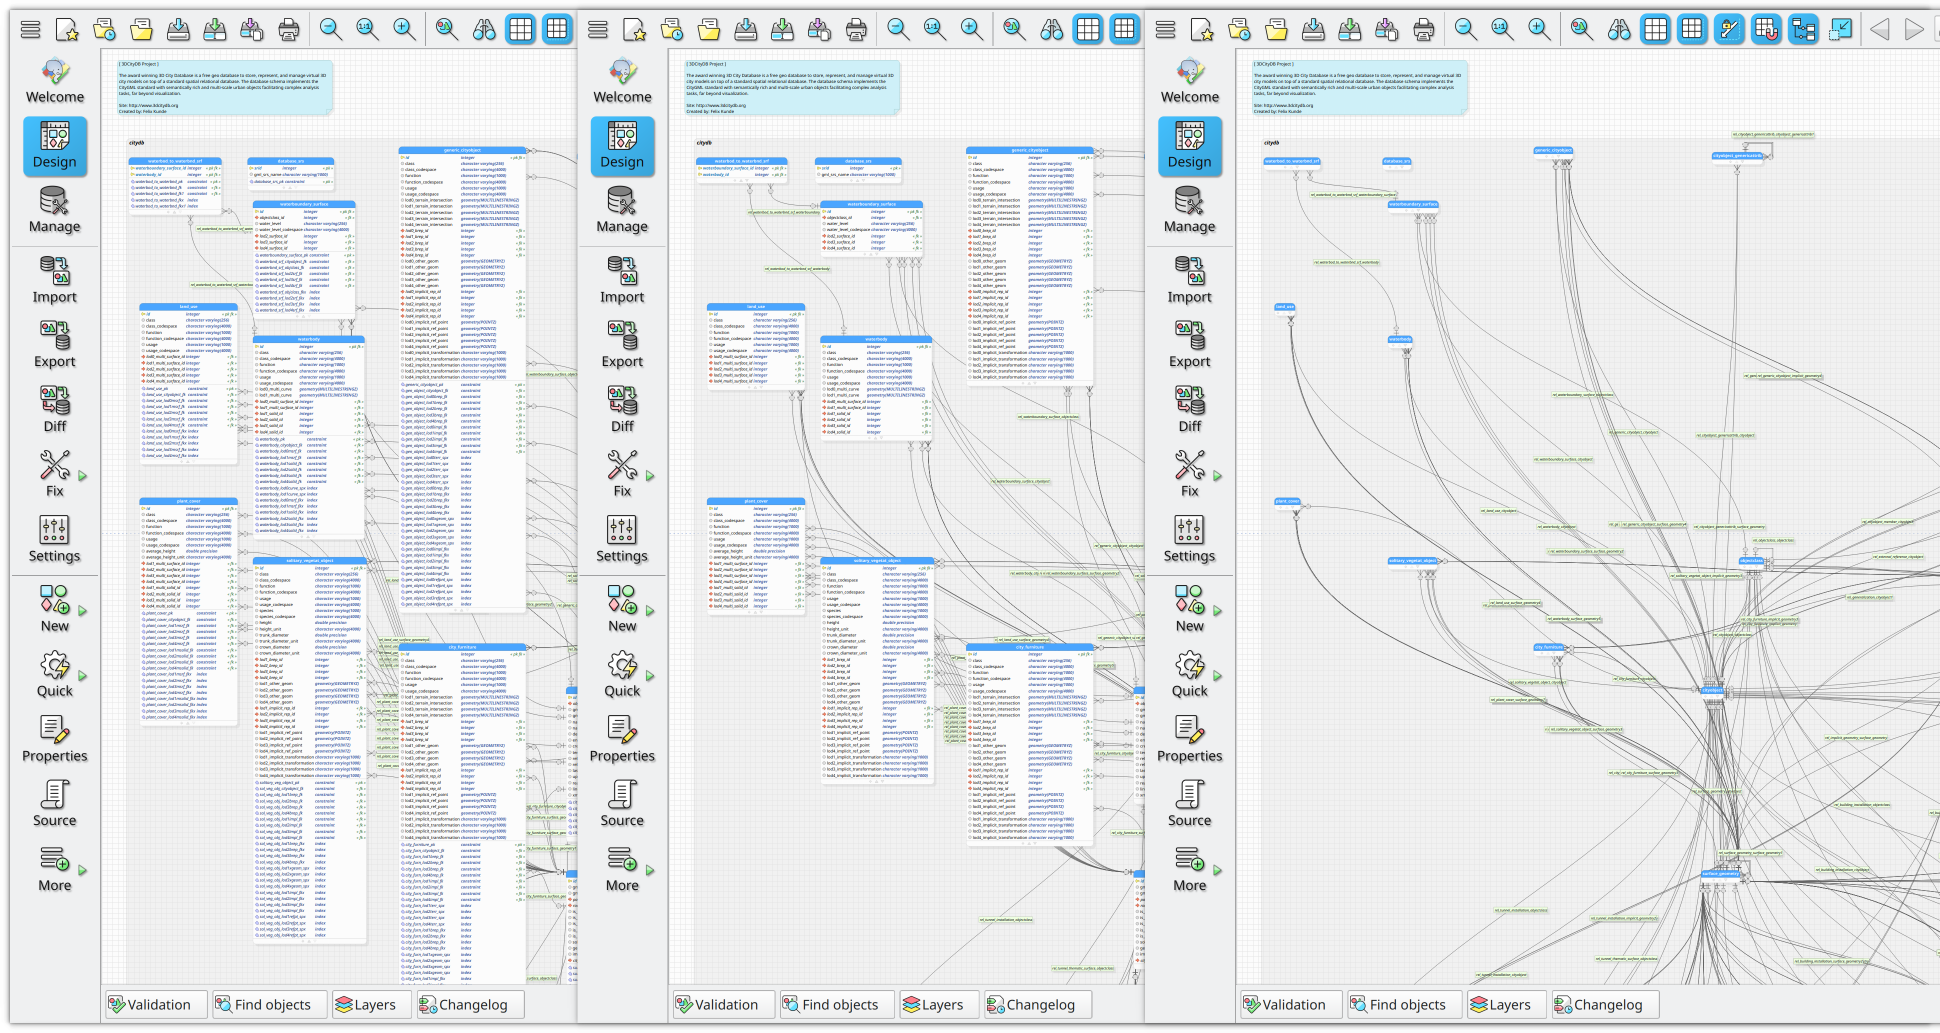Save the model using the left panel toolbar

coord(178,30)
